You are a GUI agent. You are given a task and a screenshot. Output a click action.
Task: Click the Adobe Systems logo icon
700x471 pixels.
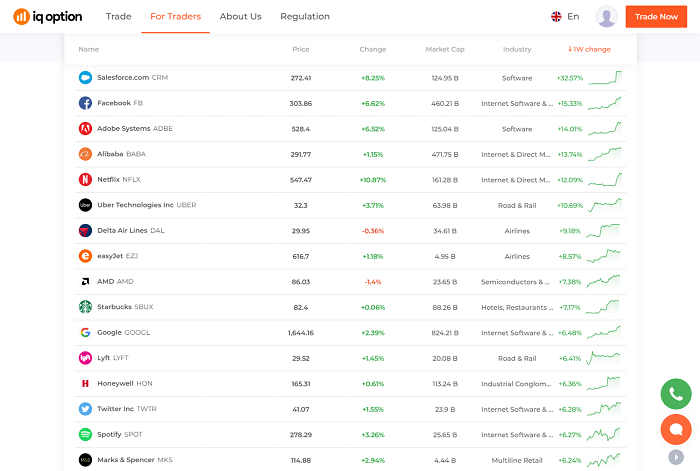click(85, 129)
